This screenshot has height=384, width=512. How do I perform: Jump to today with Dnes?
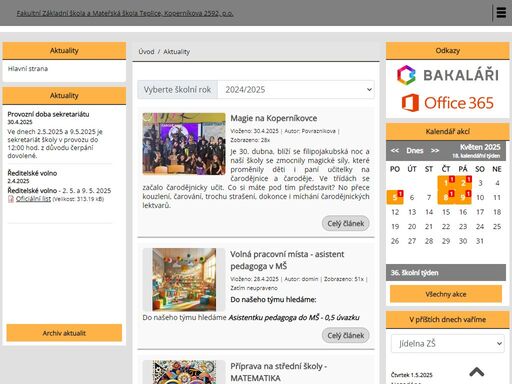[x=415, y=151]
